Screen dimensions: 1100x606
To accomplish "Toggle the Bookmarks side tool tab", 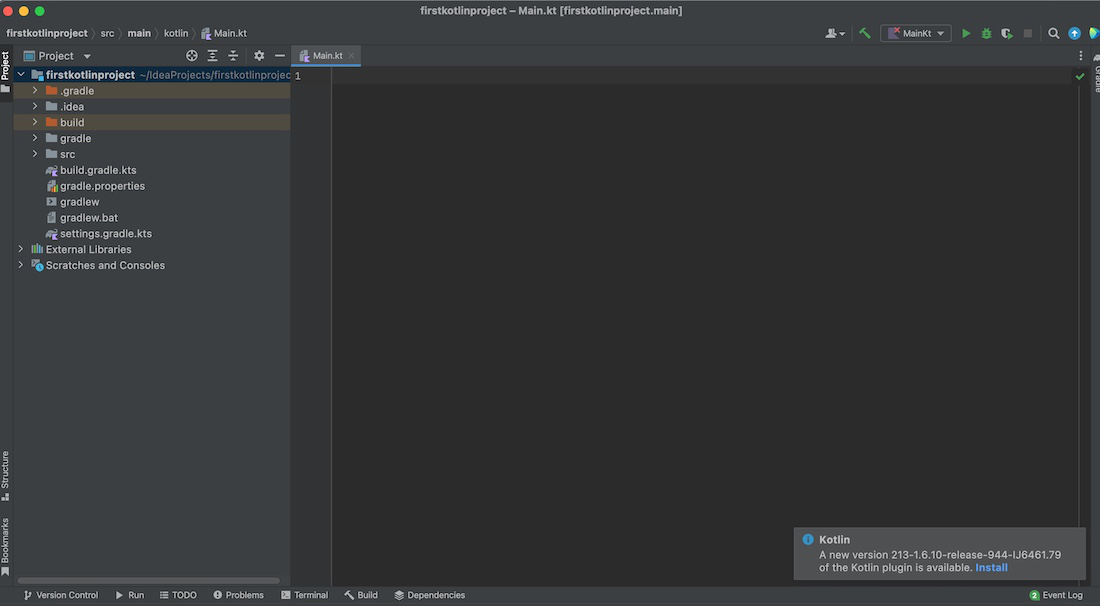I will (x=6, y=546).
